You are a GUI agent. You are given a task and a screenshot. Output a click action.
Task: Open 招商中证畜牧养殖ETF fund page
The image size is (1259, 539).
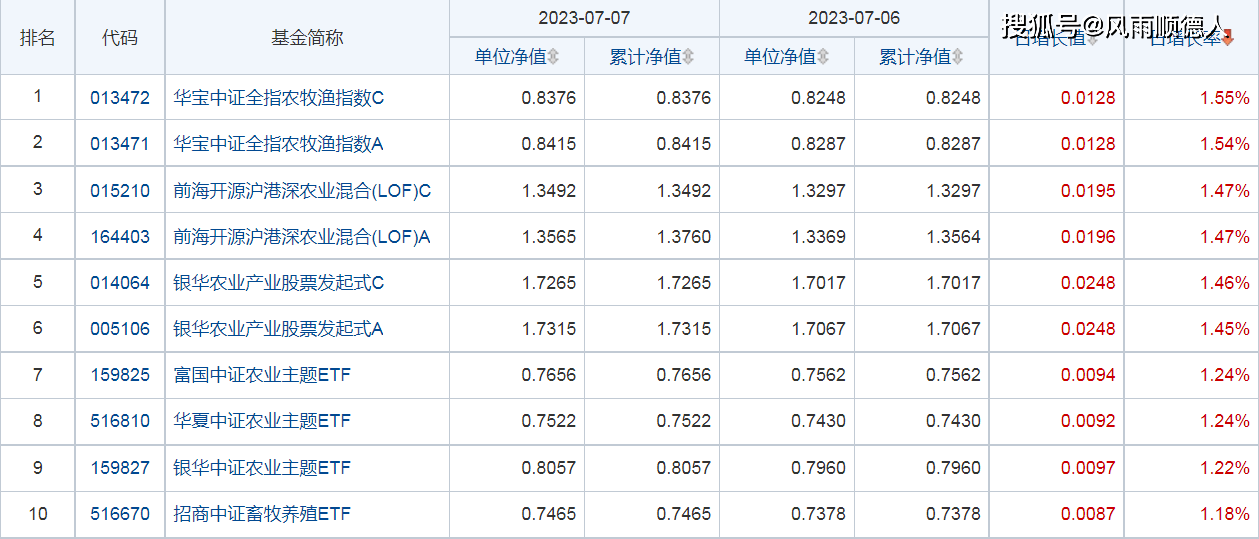pyautogui.click(x=262, y=514)
